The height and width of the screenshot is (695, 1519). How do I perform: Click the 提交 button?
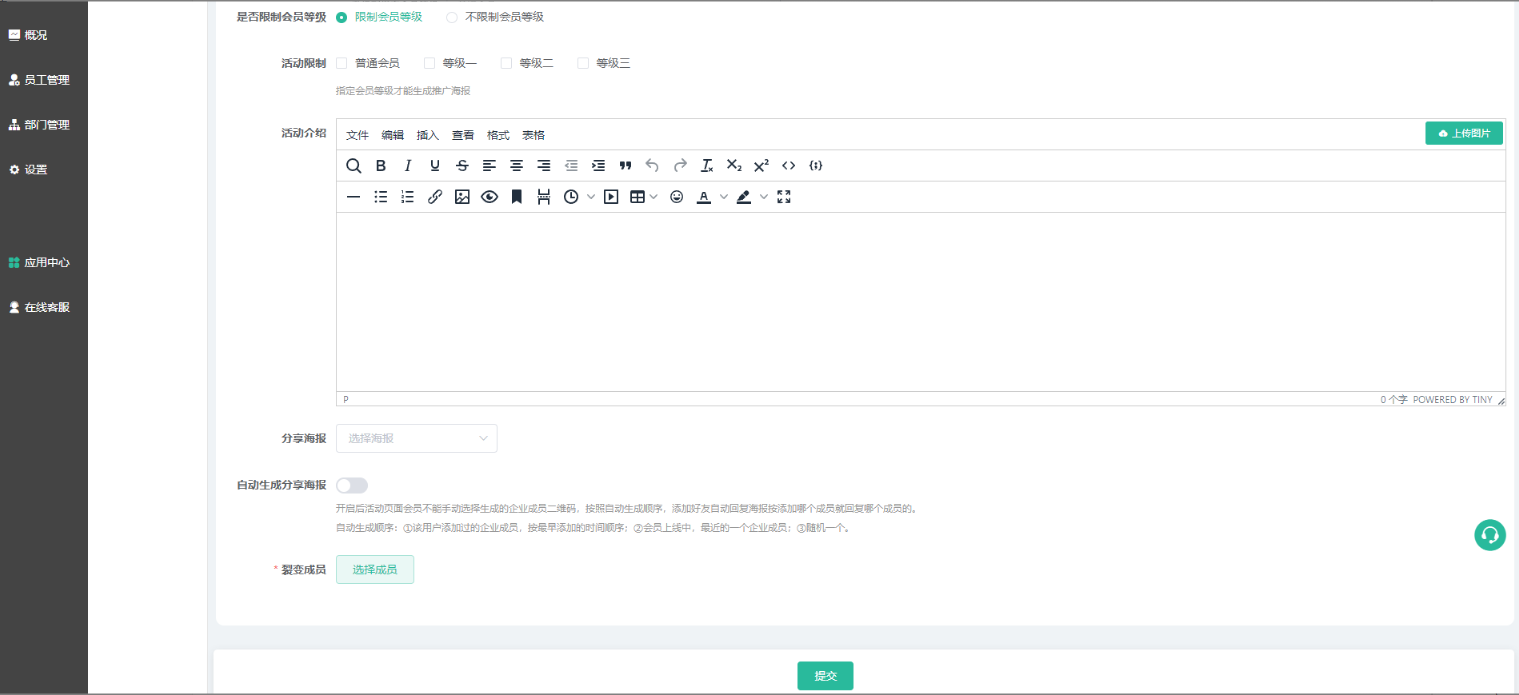825,676
